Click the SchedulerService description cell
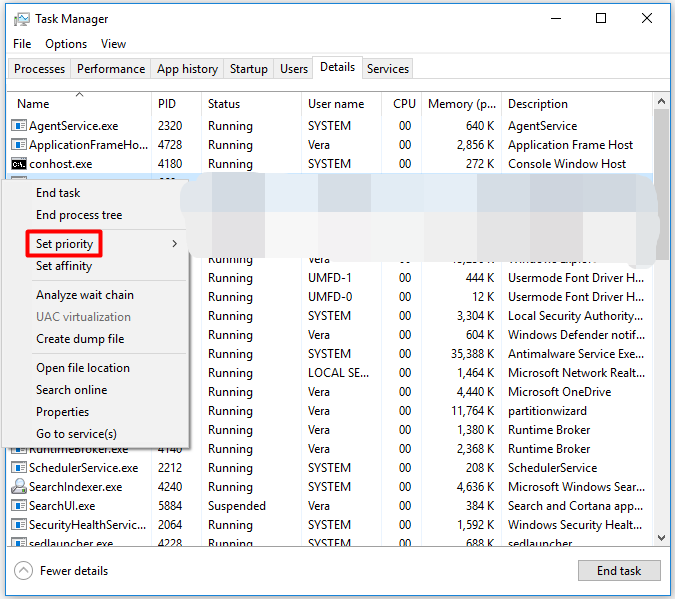 (x=552, y=468)
